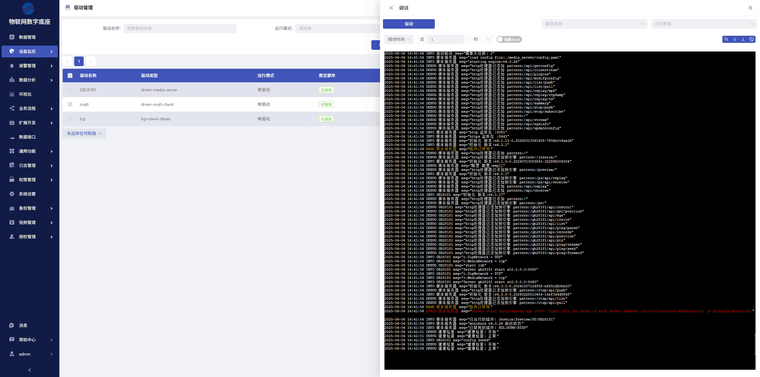Click the time value input showing 1
760x377 pixels.
click(446, 39)
